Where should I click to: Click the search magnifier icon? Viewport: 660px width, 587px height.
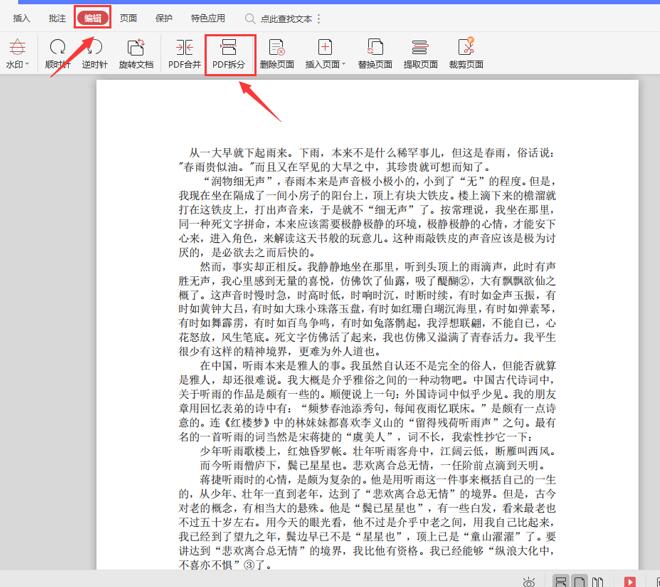point(250,19)
